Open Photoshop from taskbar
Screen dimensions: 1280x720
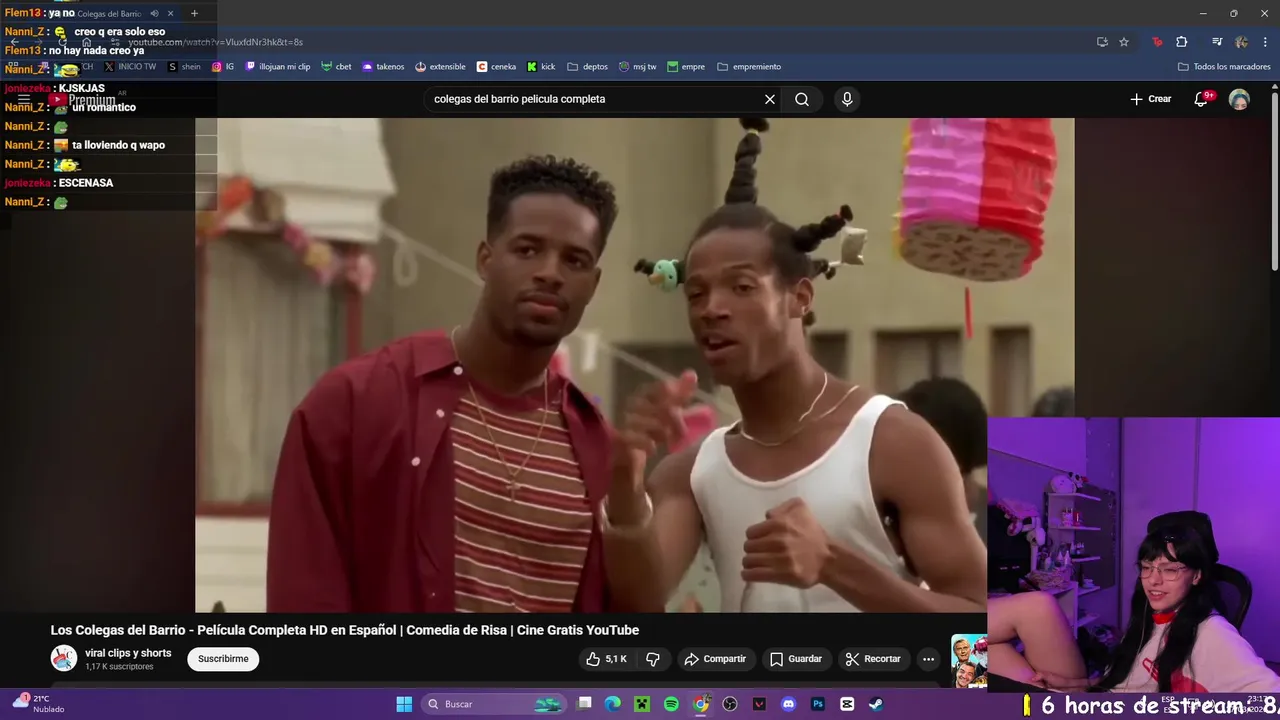(818, 704)
